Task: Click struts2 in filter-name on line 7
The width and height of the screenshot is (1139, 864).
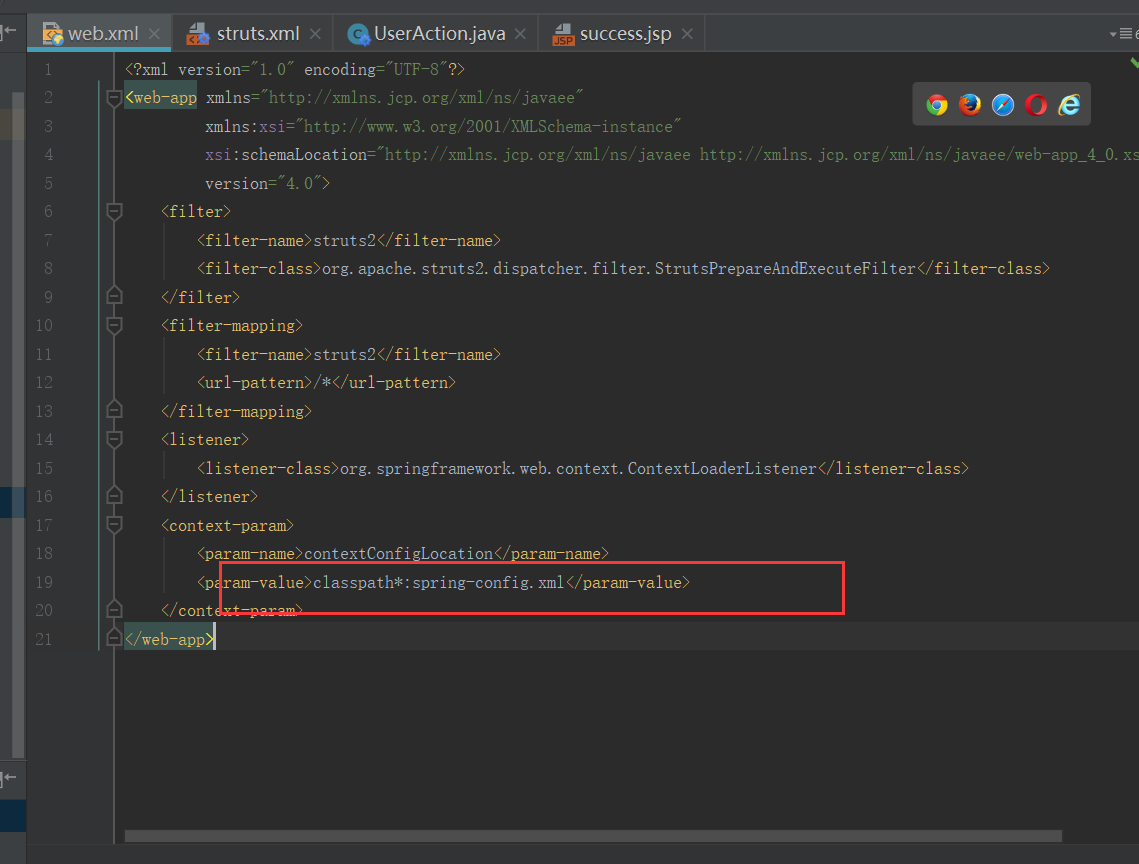Action: (344, 241)
